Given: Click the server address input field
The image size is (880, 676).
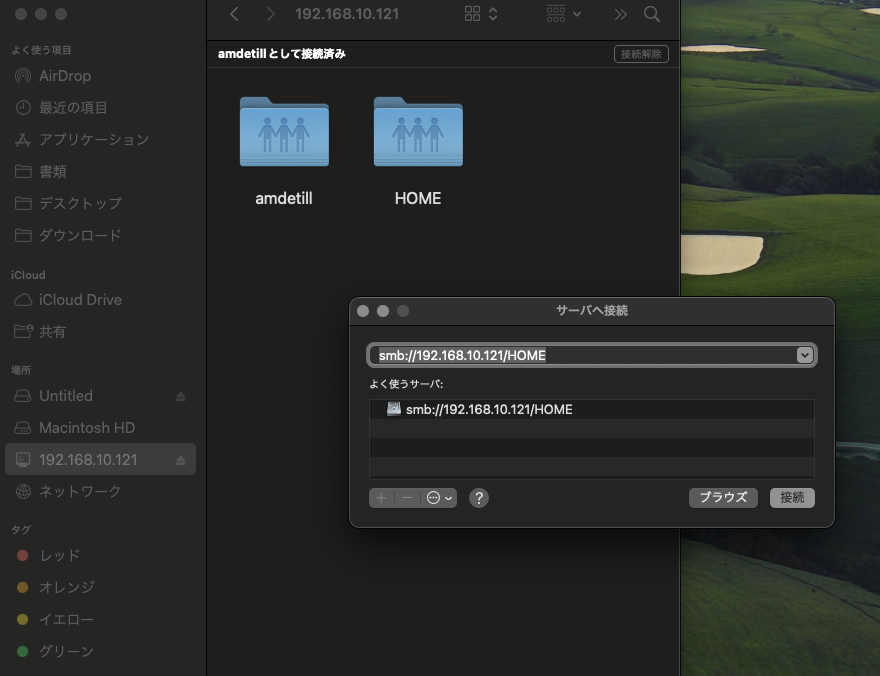Looking at the screenshot, I should click(580, 355).
